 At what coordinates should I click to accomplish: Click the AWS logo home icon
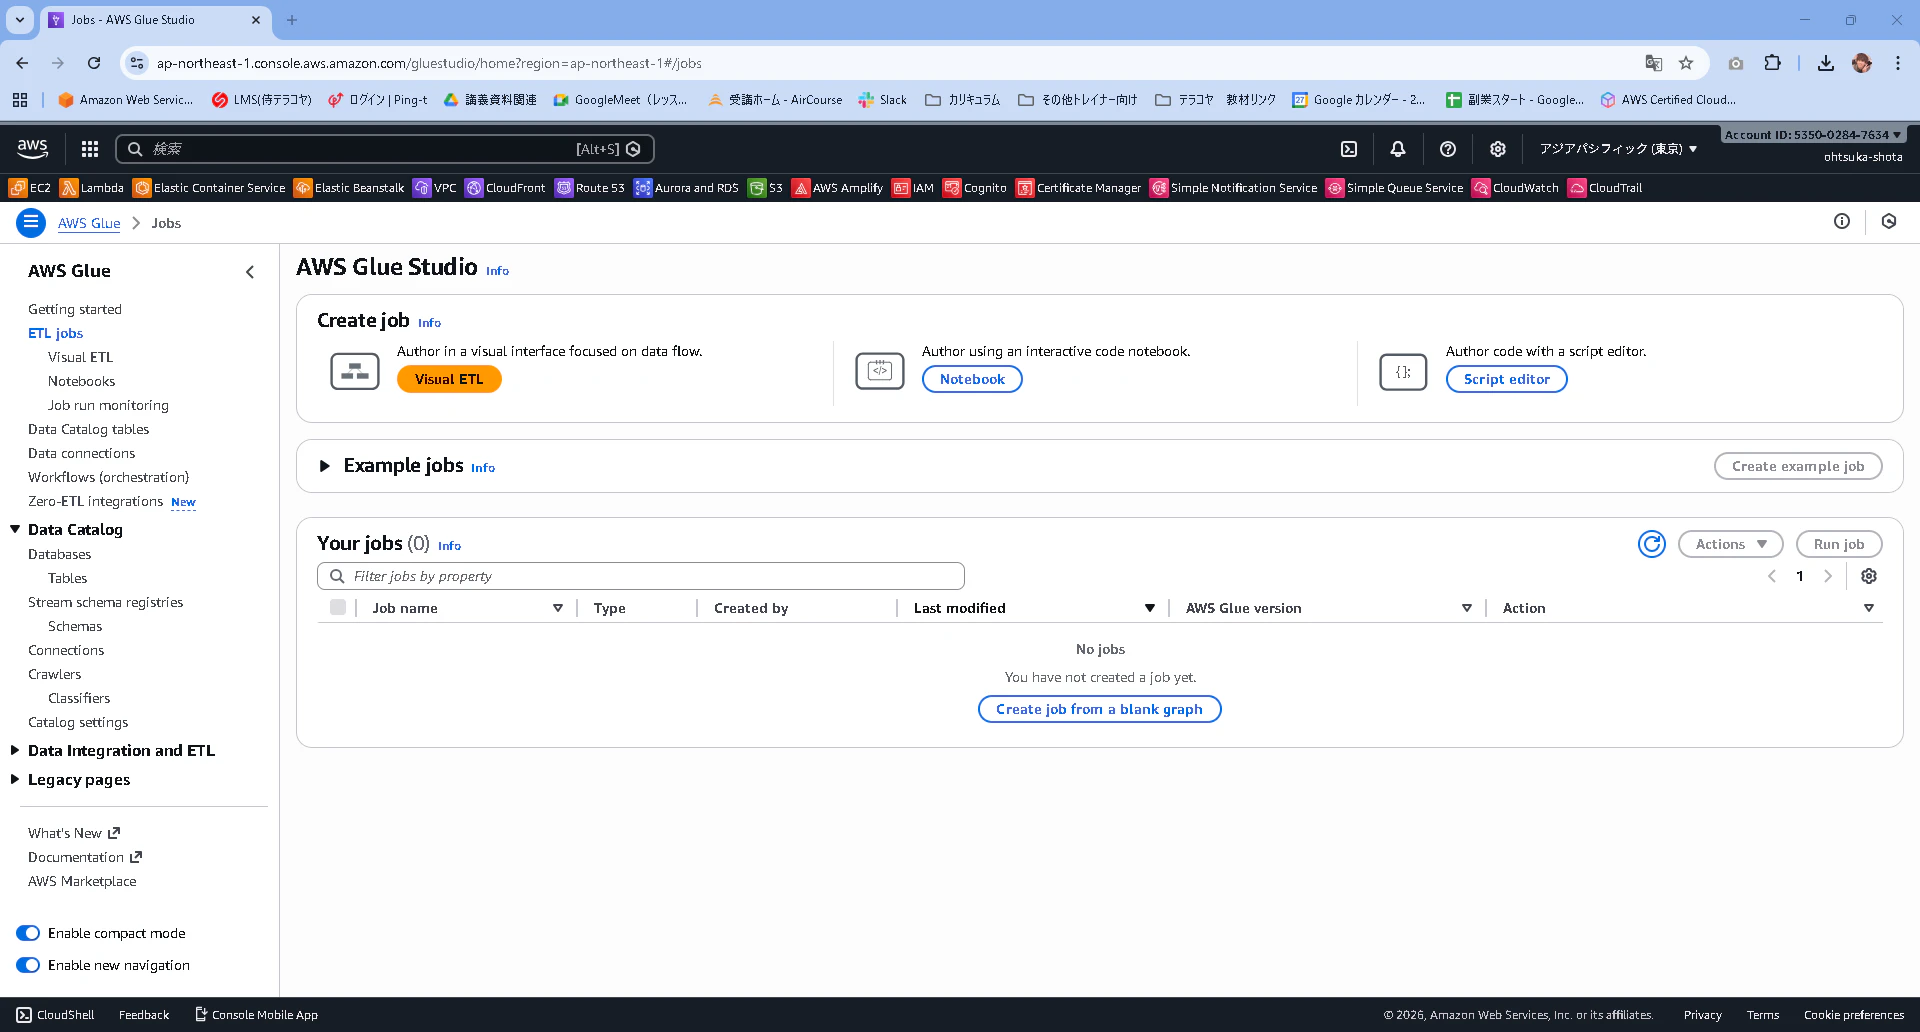(x=32, y=149)
